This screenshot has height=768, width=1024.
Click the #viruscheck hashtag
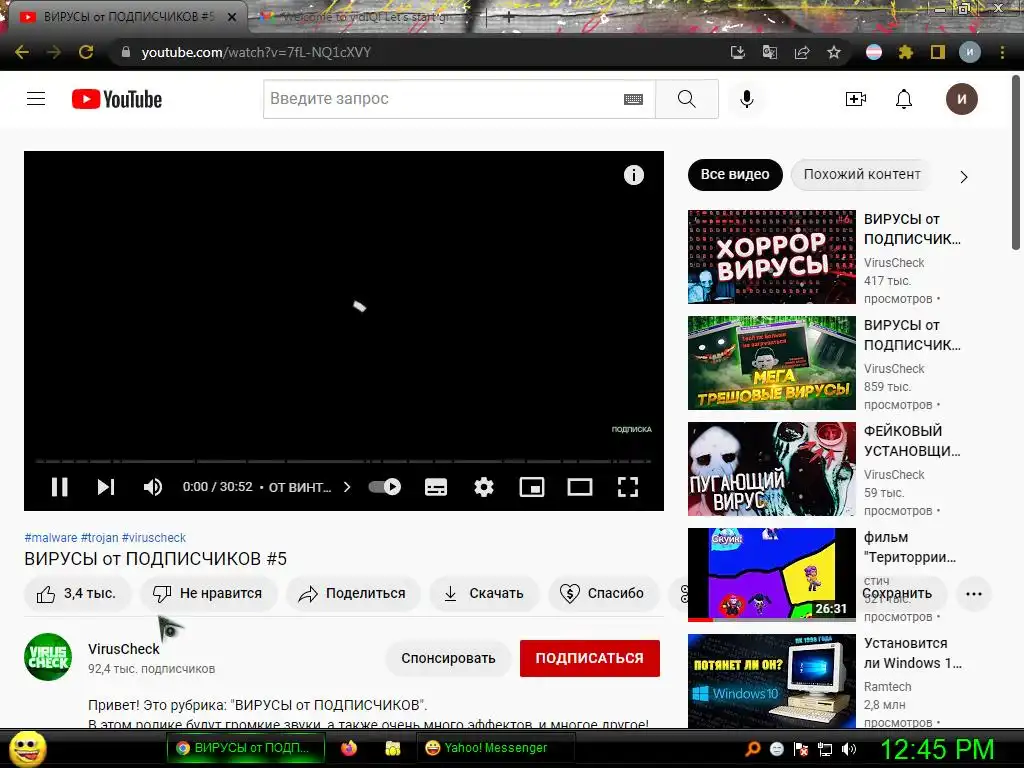[153, 537]
